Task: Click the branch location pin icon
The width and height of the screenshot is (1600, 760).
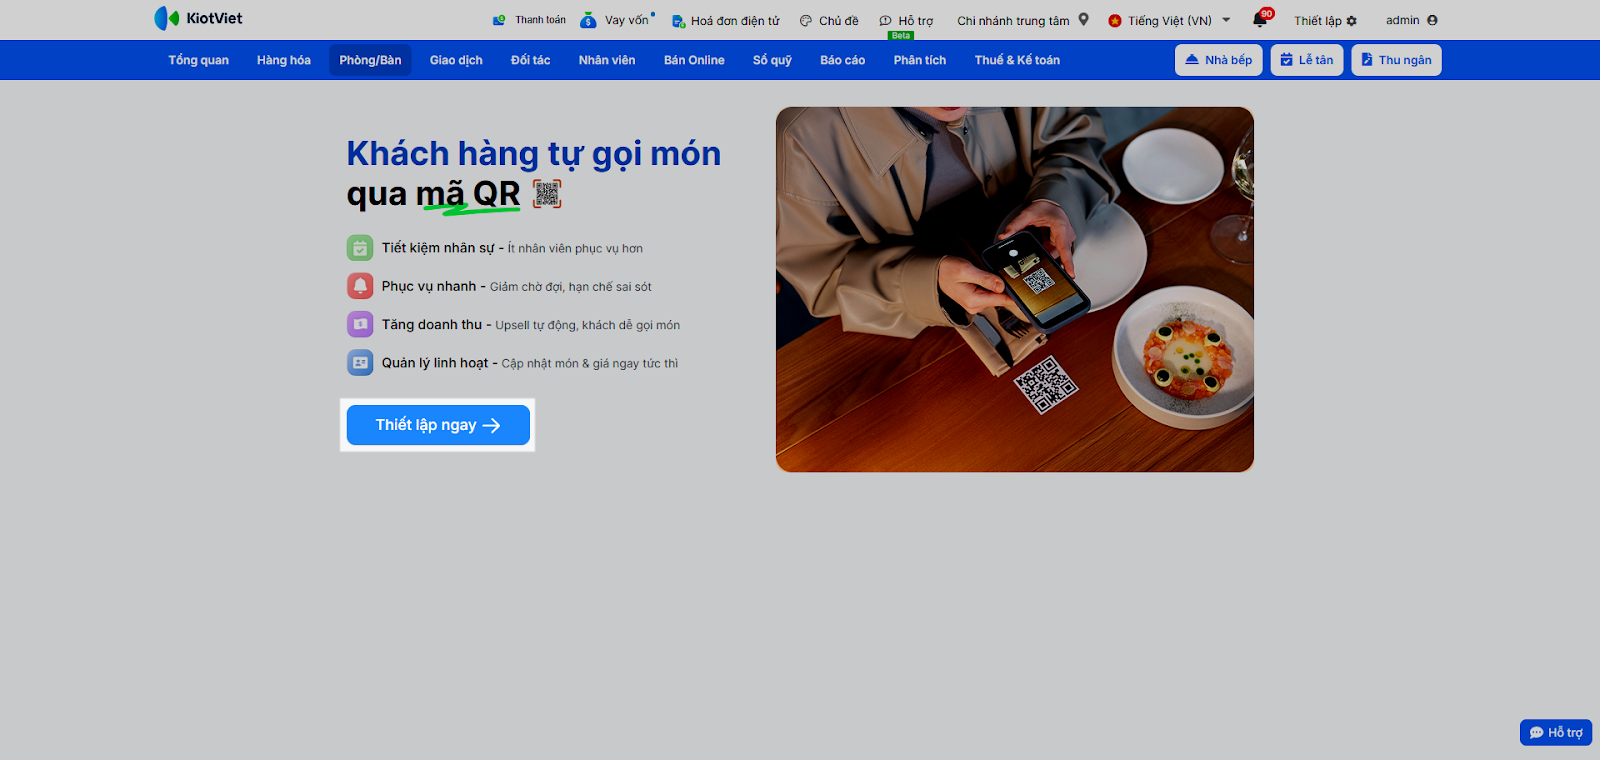Action: [x=1083, y=19]
